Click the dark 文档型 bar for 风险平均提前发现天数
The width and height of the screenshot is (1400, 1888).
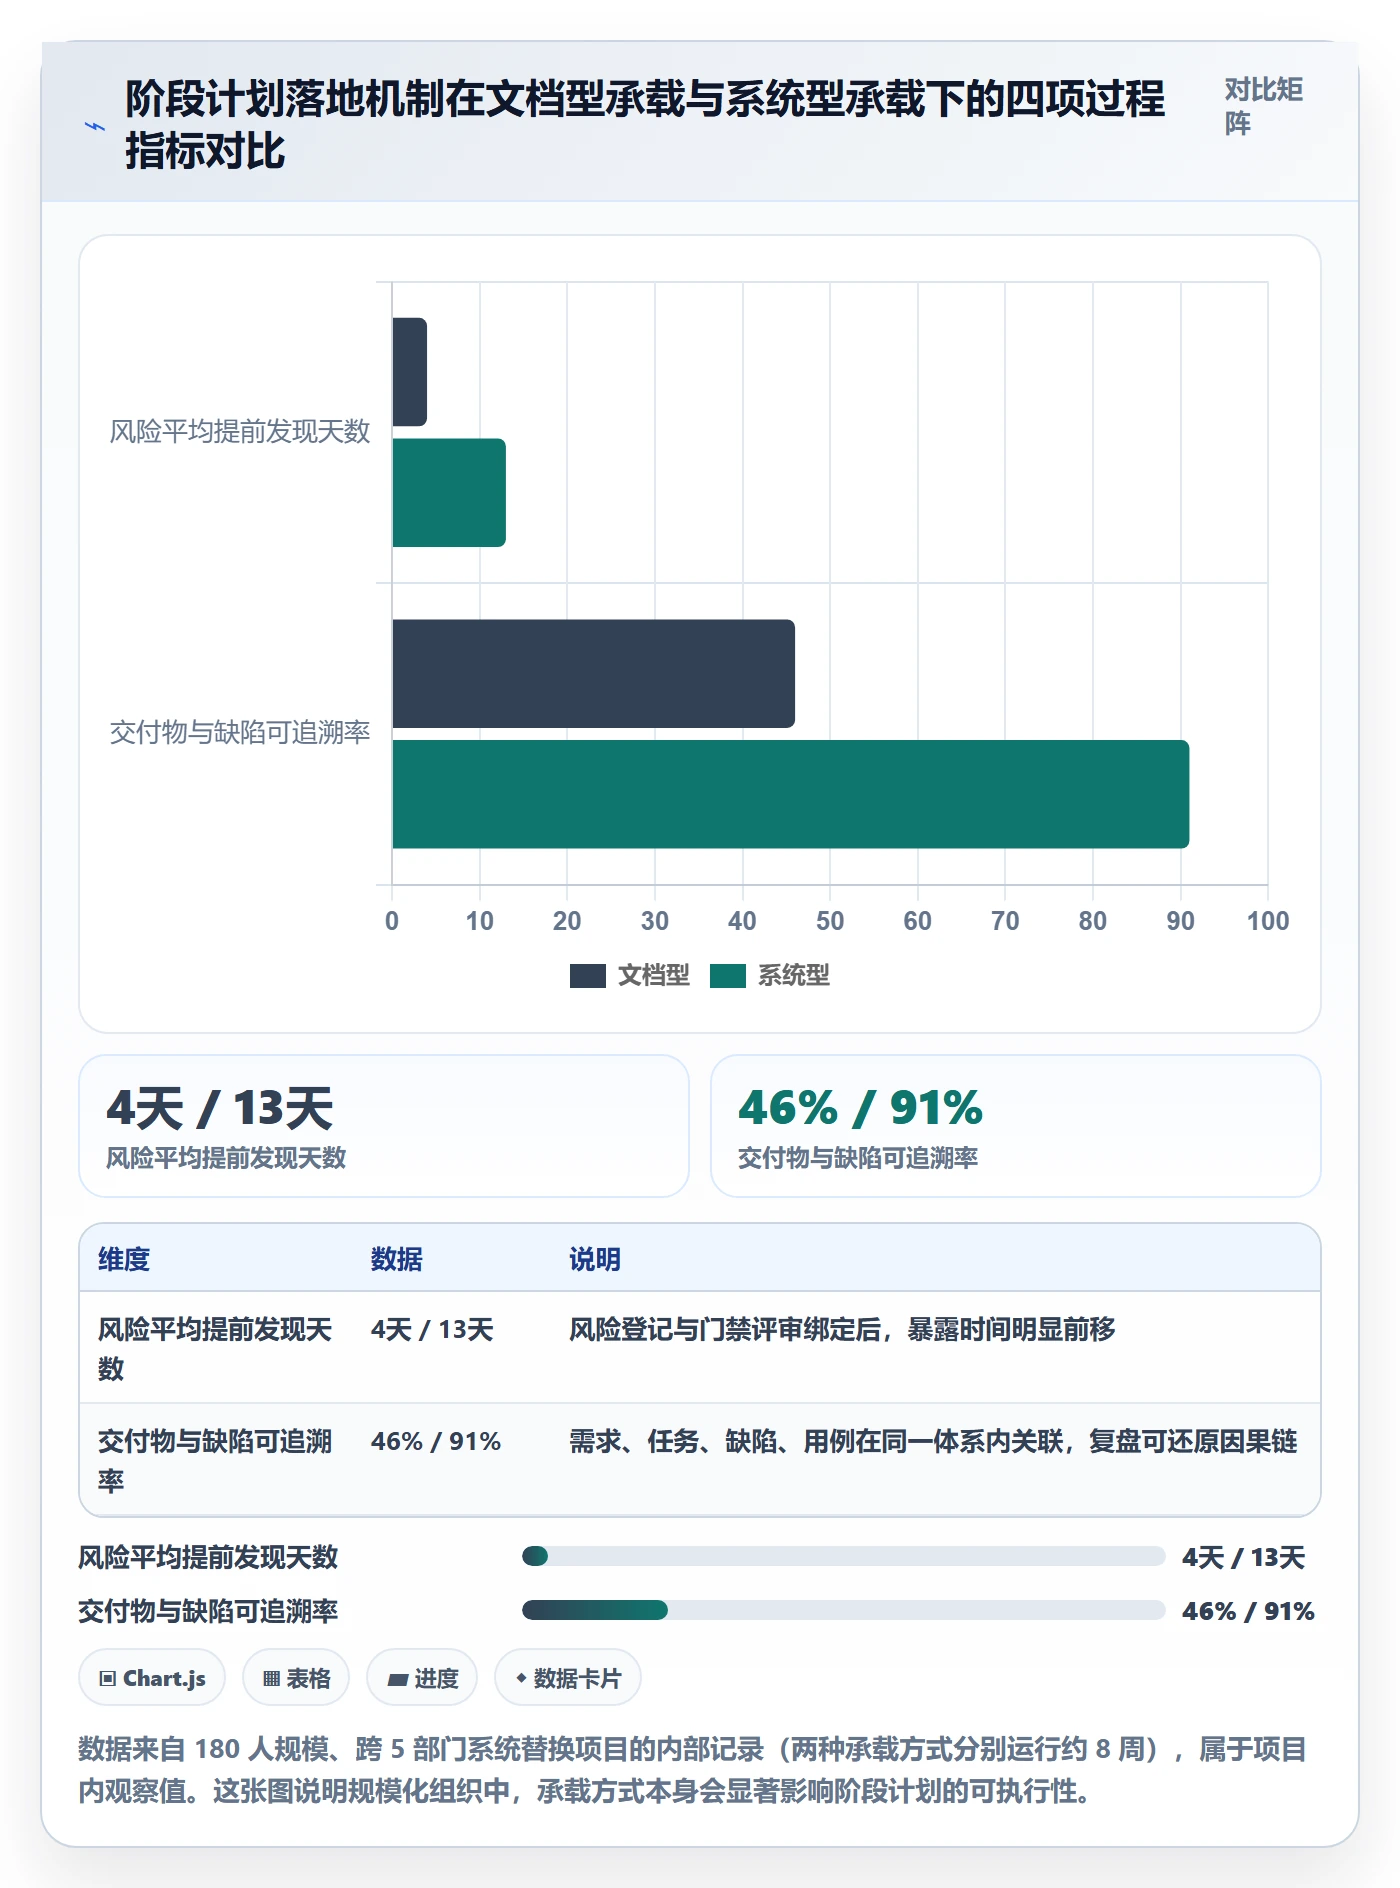tap(409, 372)
